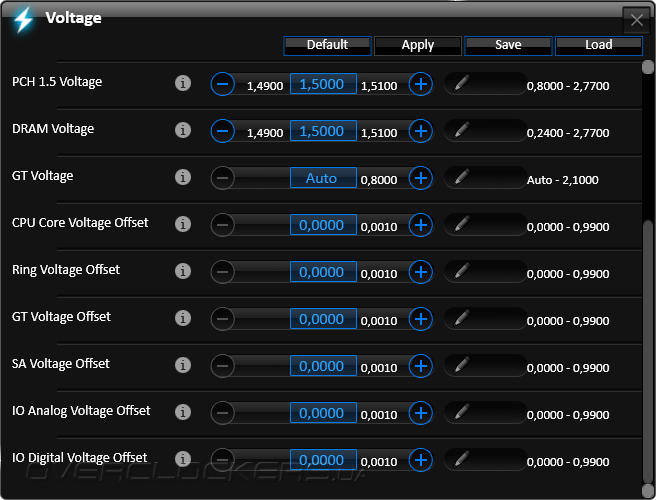Click the Default button
Viewport: 656px width, 500px height.
point(327,45)
